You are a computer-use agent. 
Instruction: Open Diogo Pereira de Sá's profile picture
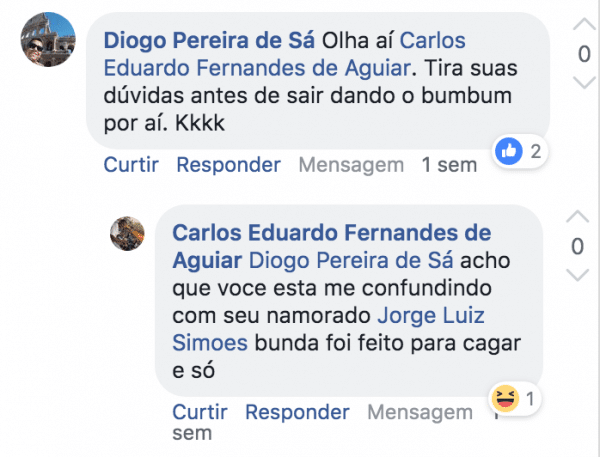48,39
